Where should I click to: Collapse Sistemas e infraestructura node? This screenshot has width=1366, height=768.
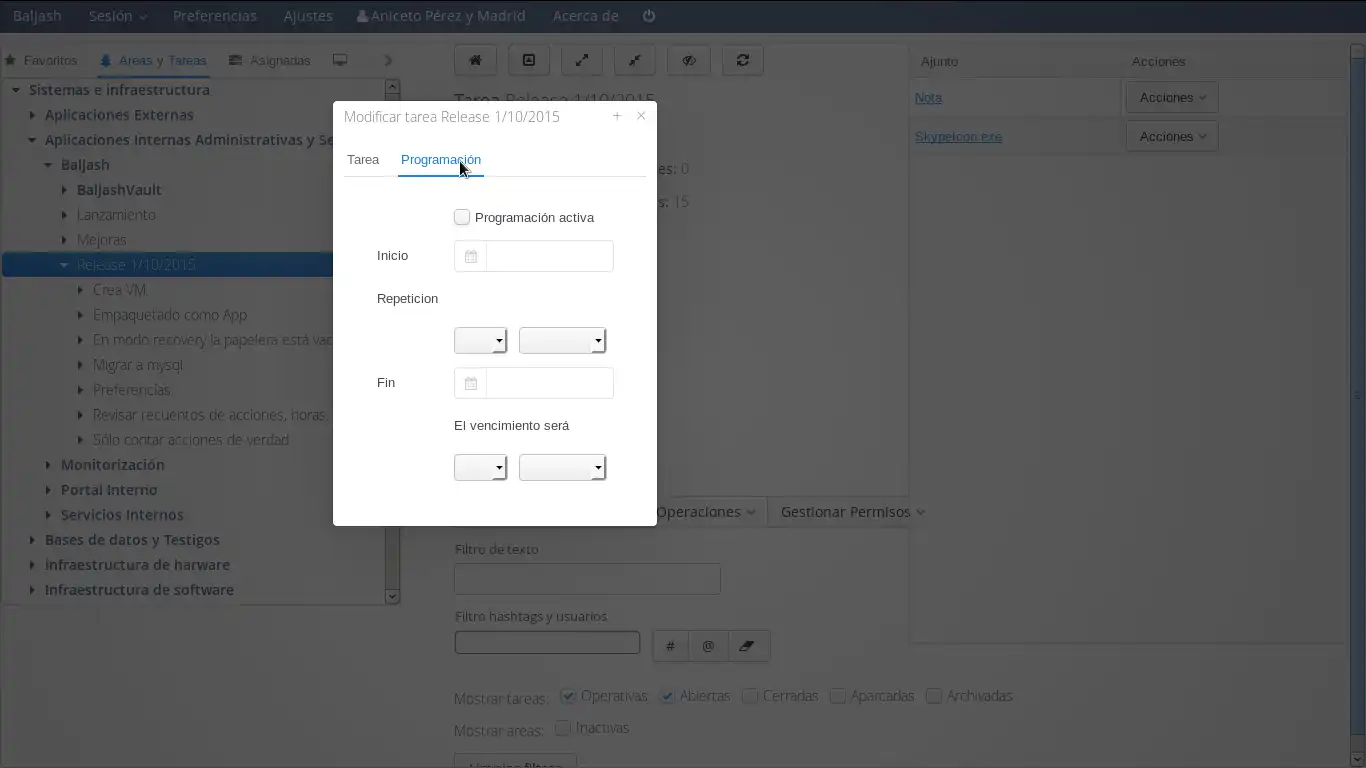coord(16,90)
